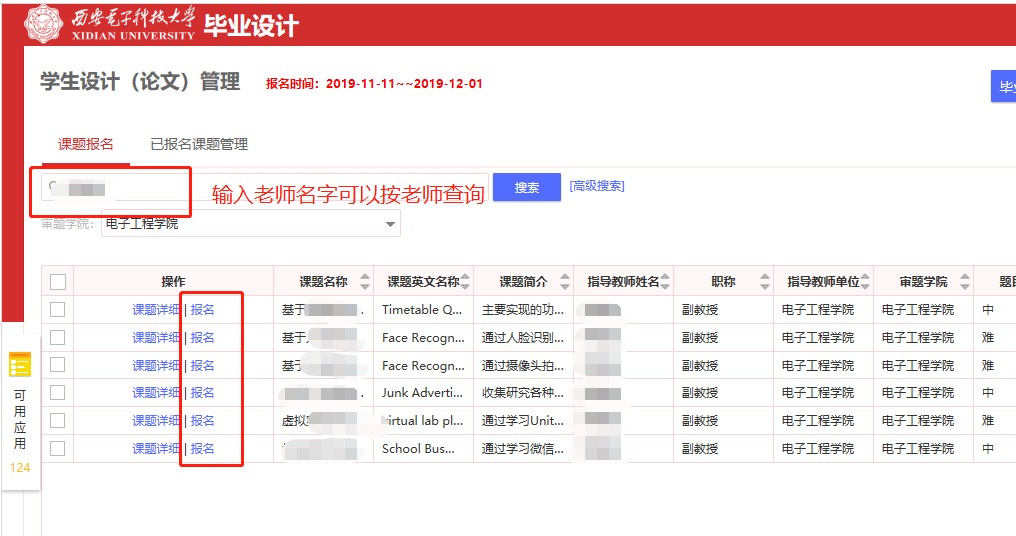Sort by 课题英文名称 column arrows
The height and width of the screenshot is (536, 1016).
click(x=465, y=282)
